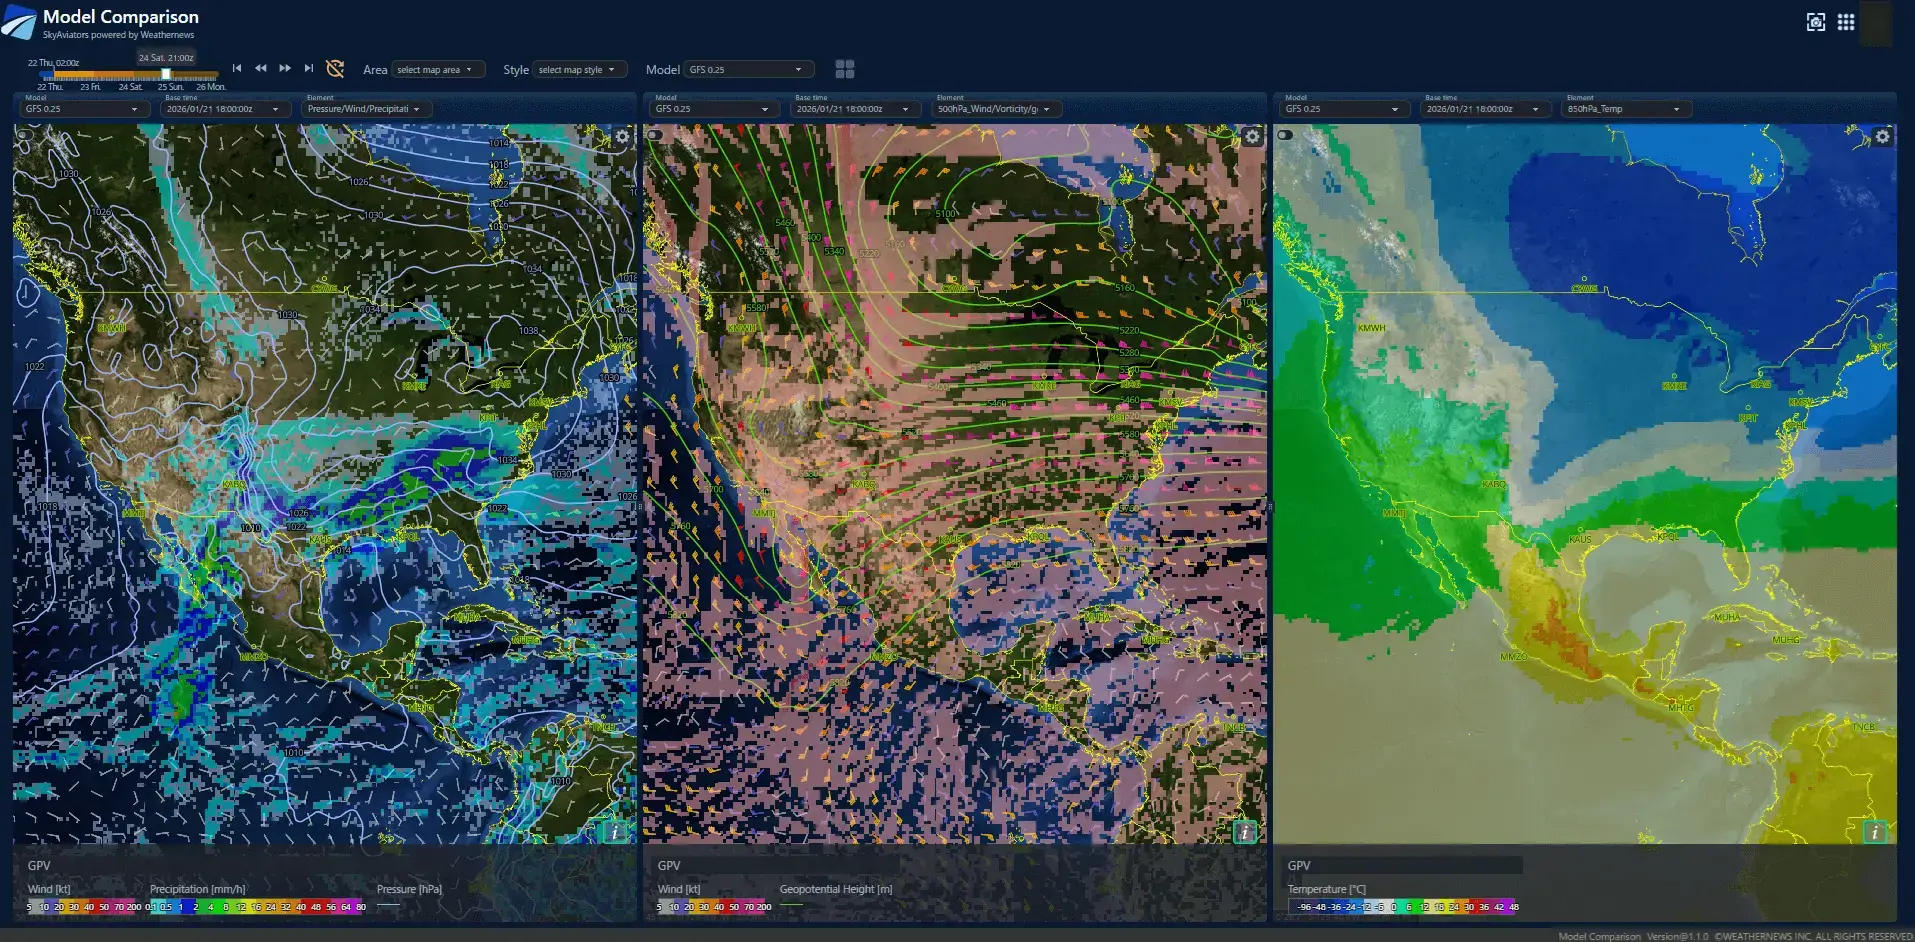Toggle the switch on the right map panel
The image size is (1915, 942).
click(x=1286, y=135)
